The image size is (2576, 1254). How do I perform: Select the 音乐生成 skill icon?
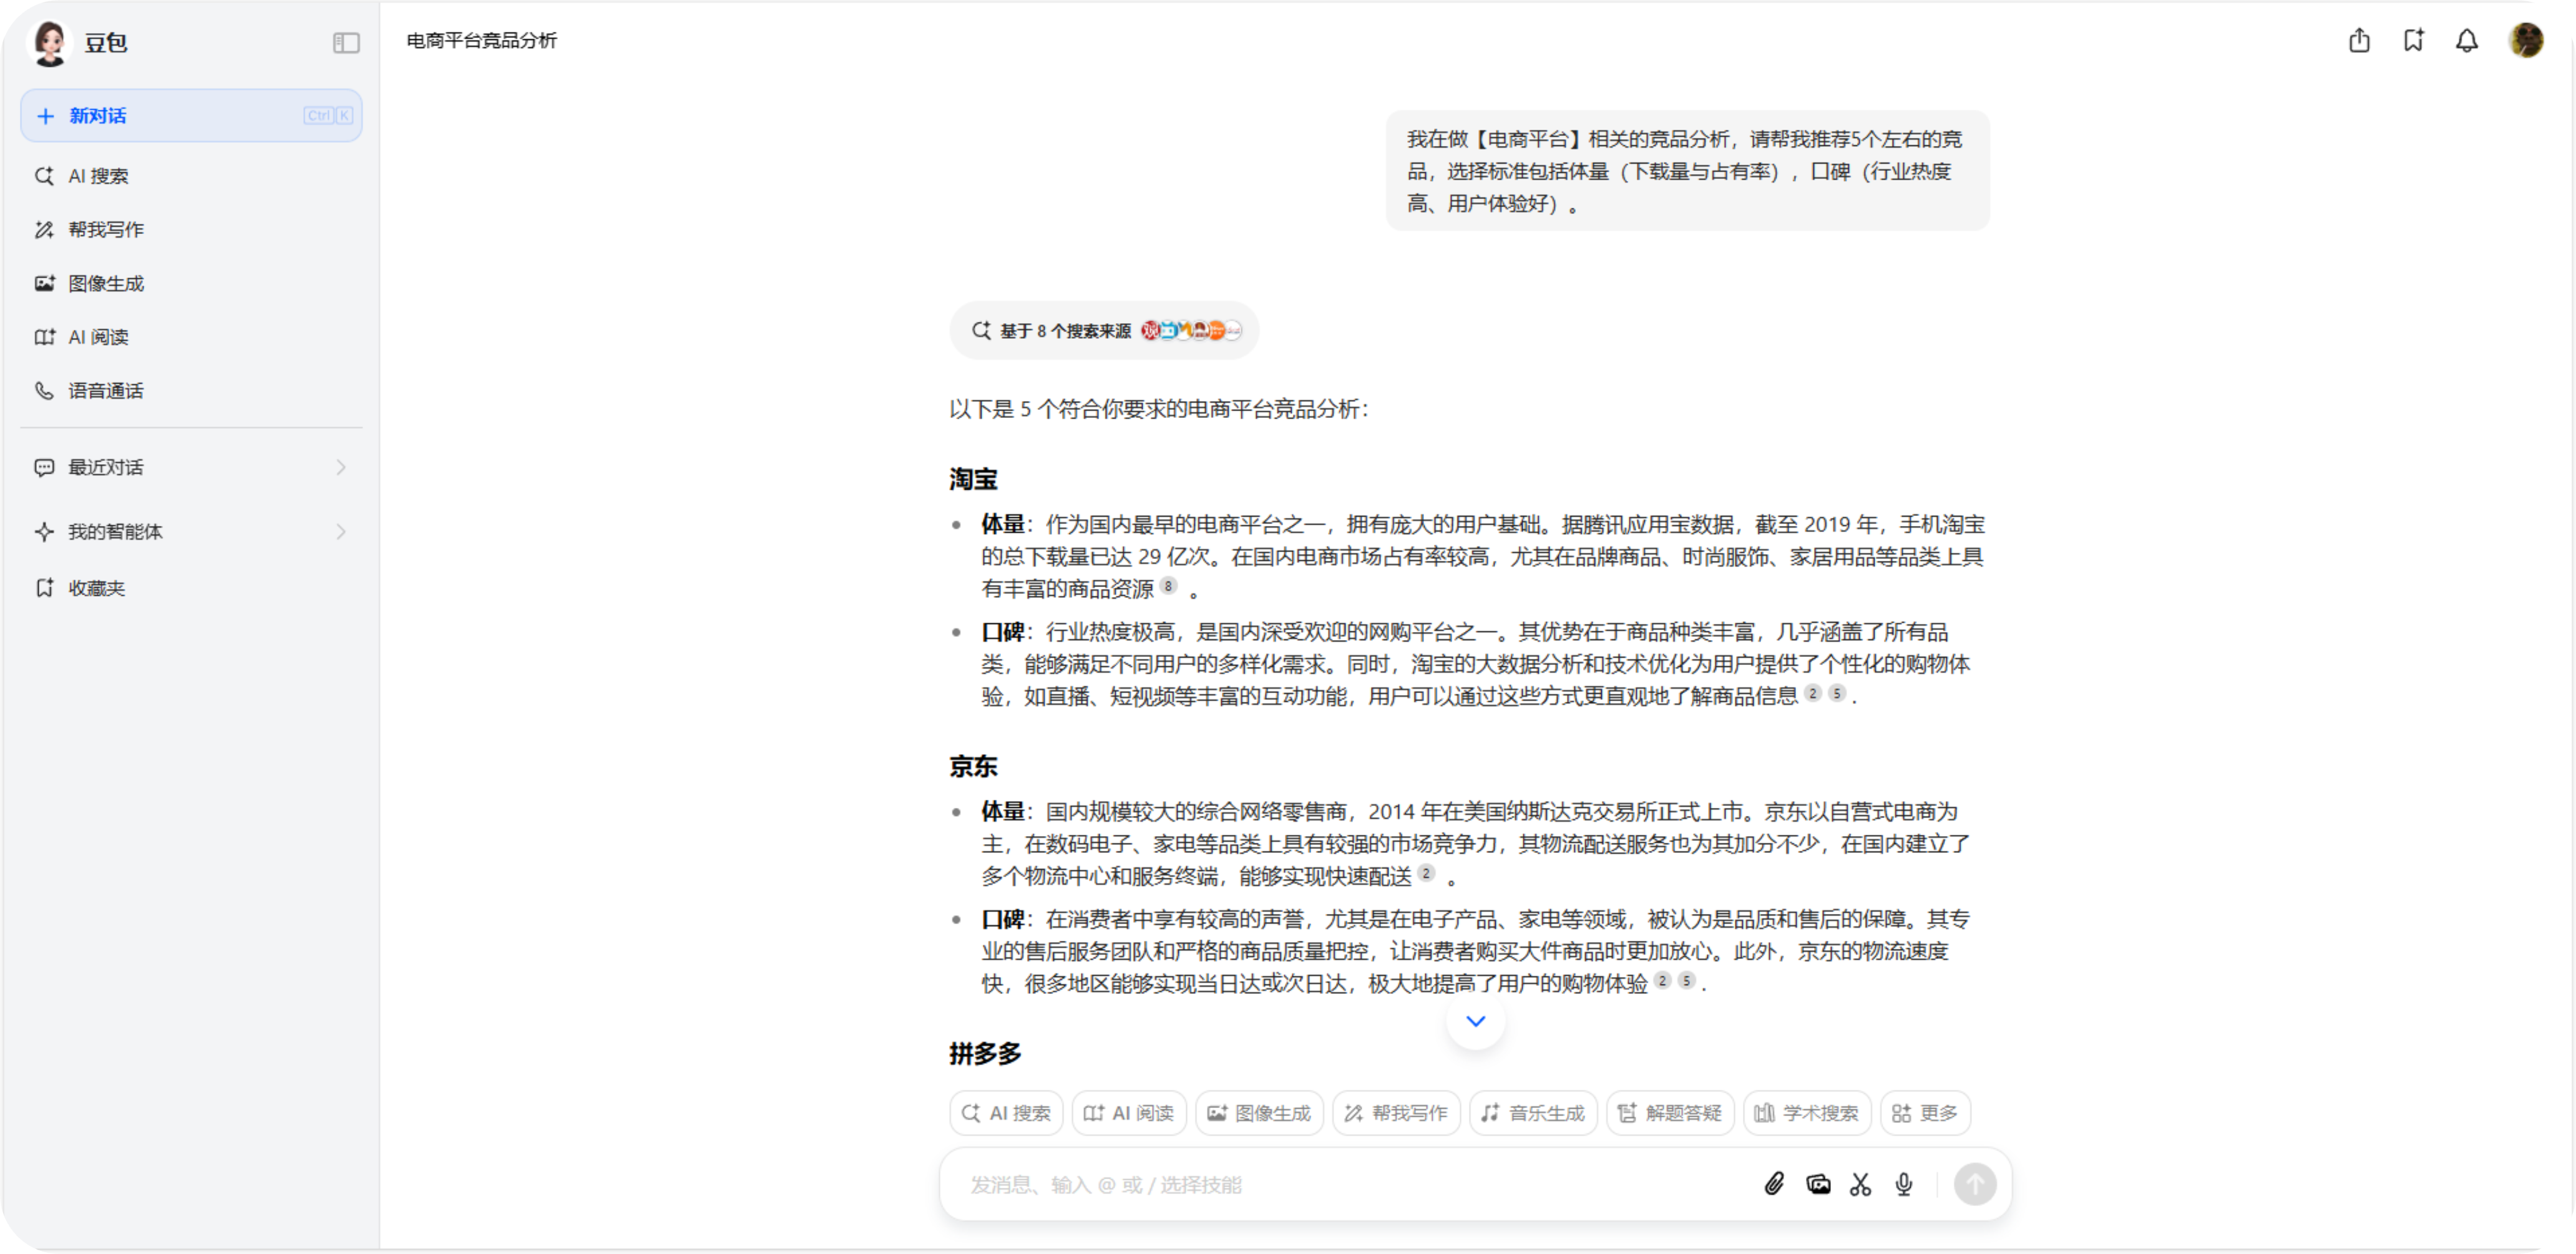(1532, 1112)
